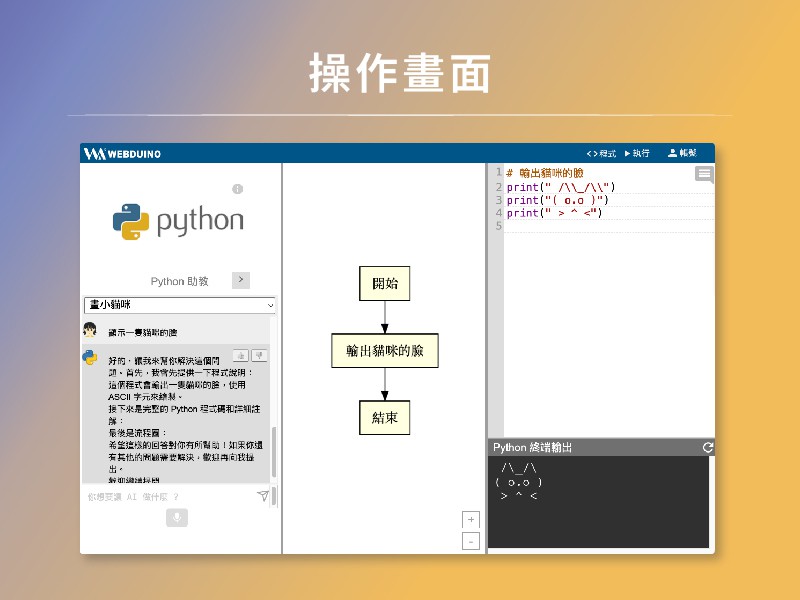Give thumbs down to the AI reply
Viewport: 800px width, 600px height.
pyautogui.click(x=259, y=355)
